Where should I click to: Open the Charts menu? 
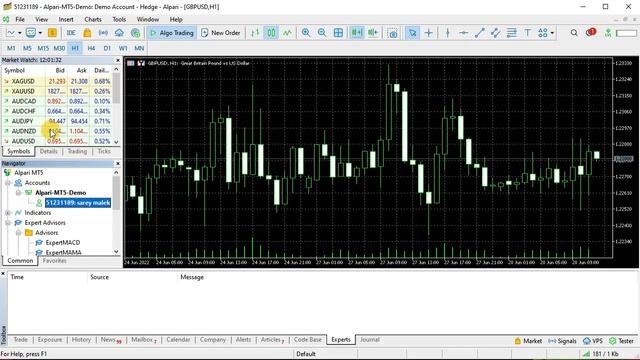(x=93, y=19)
